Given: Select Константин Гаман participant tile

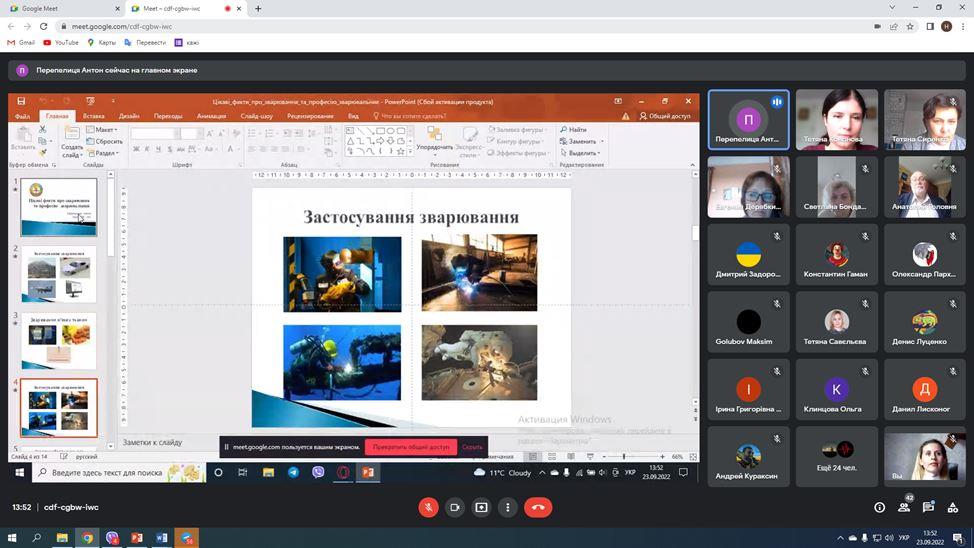Looking at the screenshot, I should [837, 255].
